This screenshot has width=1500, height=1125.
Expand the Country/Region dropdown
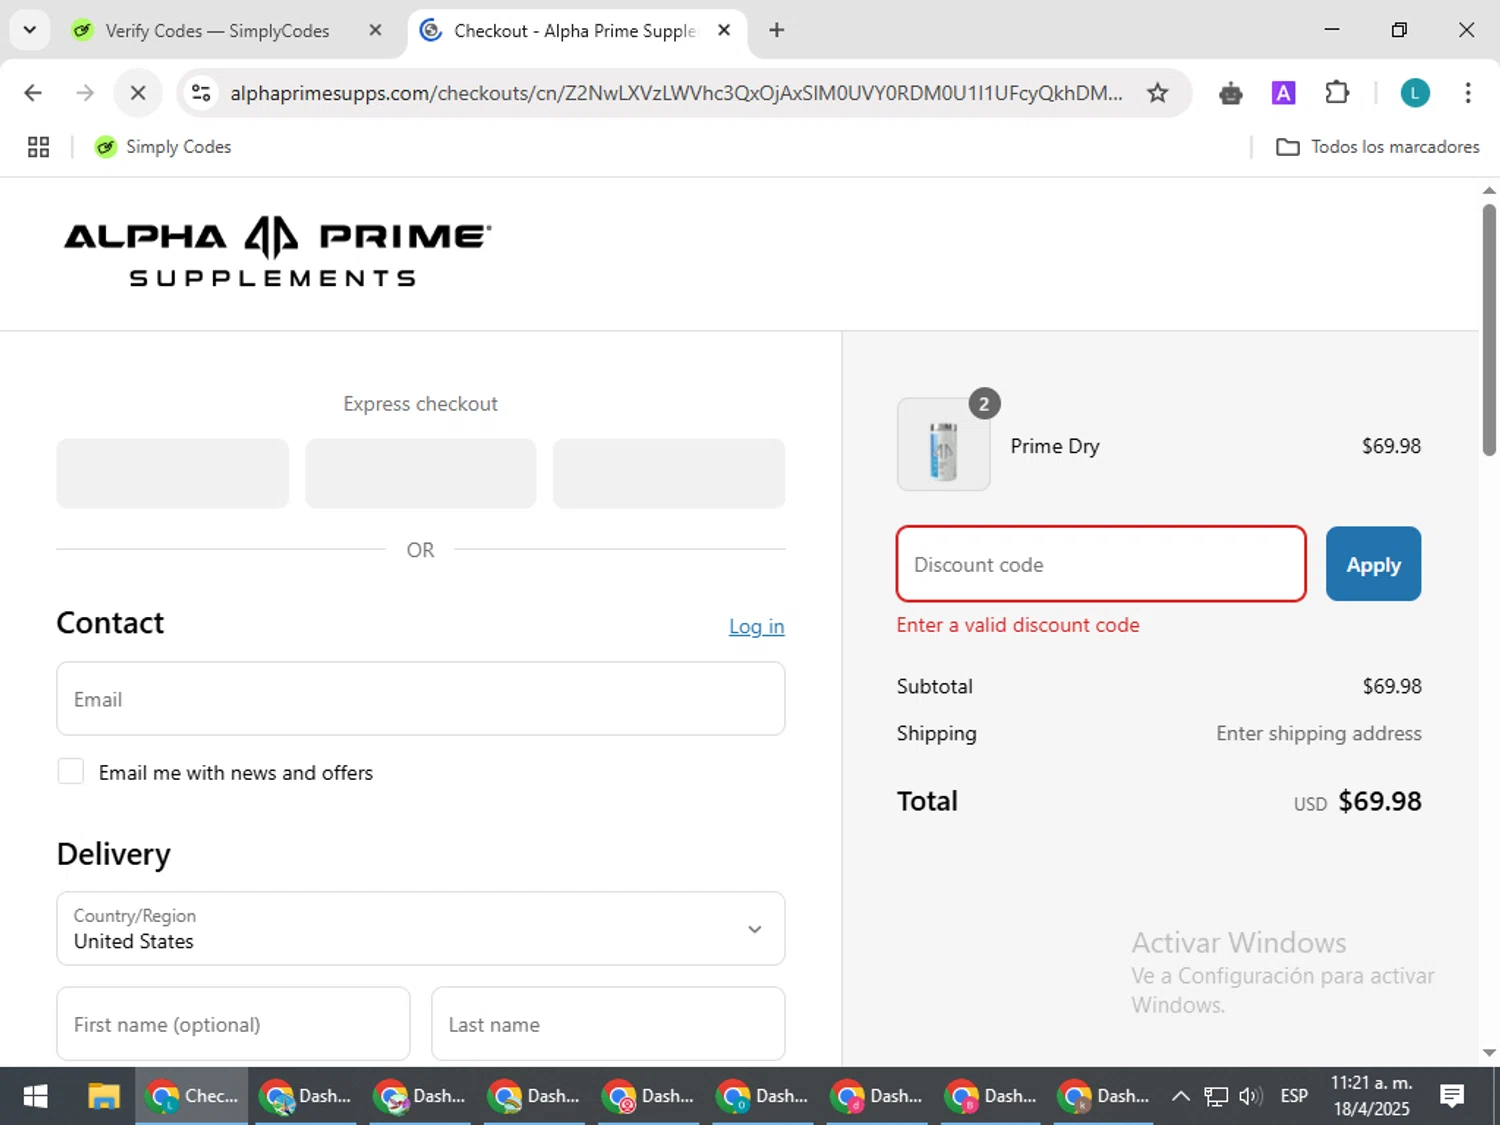[x=420, y=928]
